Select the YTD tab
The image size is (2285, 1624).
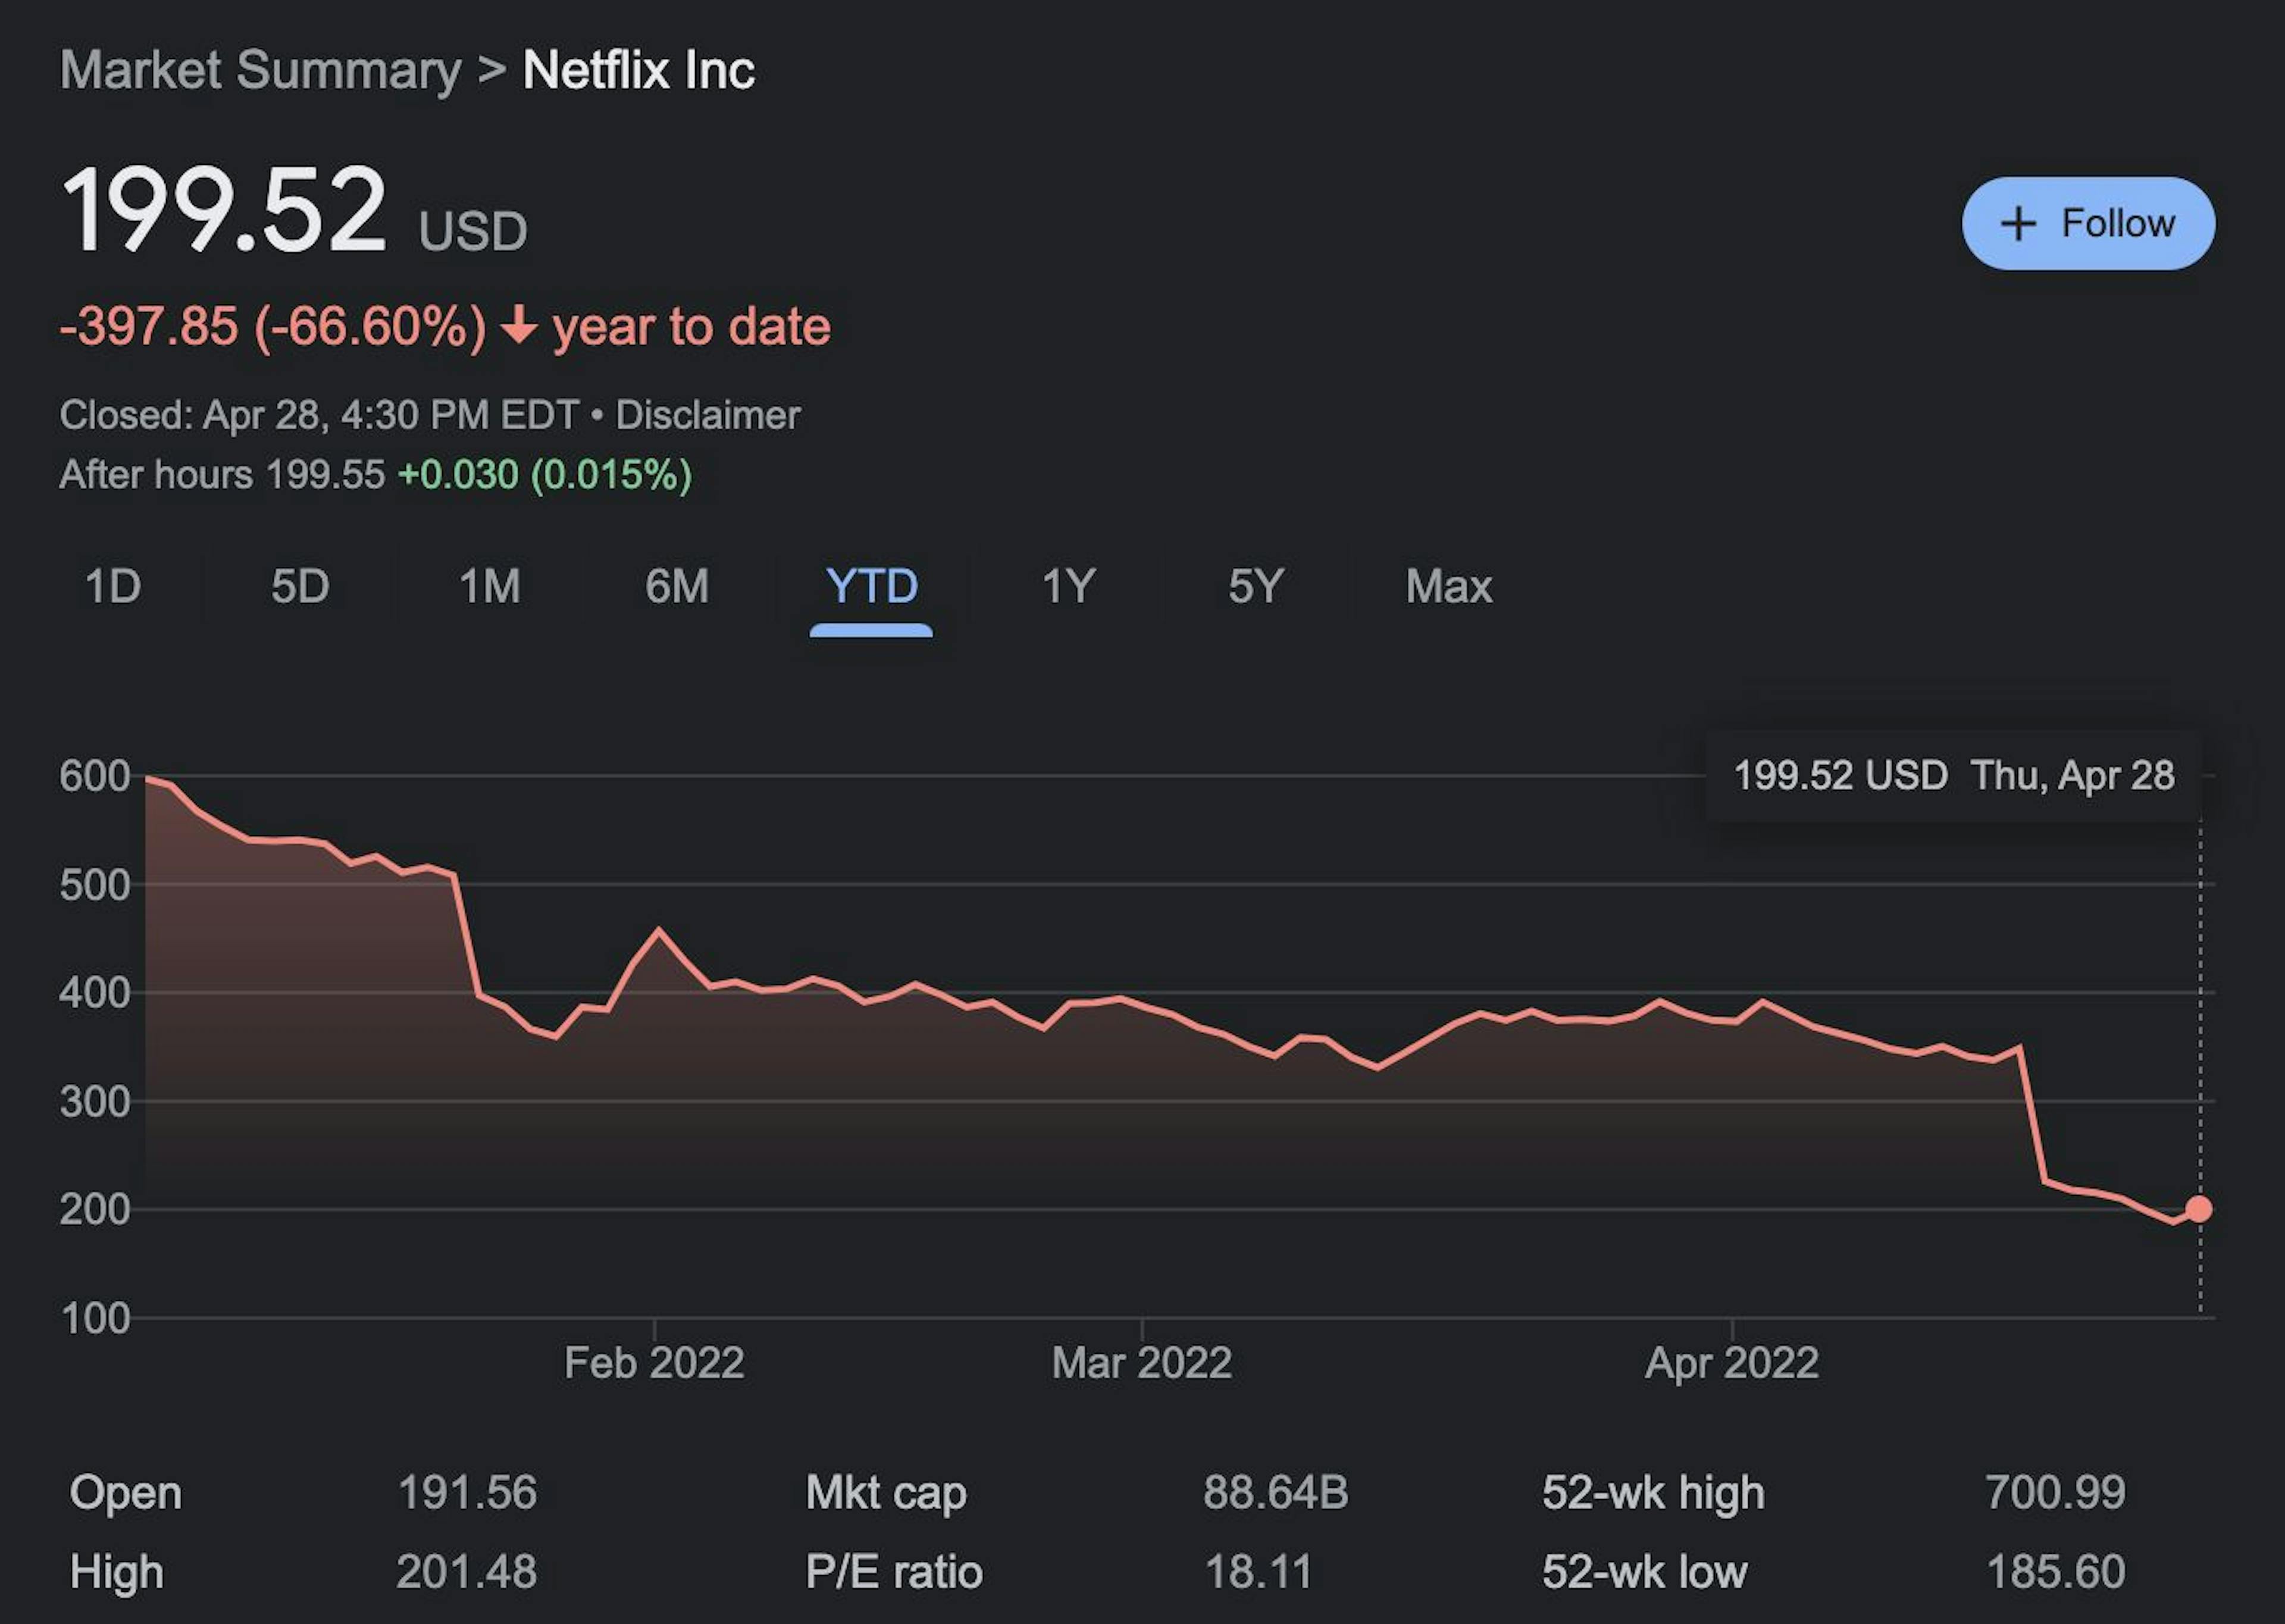pyautogui.click(x=871, y=586)
